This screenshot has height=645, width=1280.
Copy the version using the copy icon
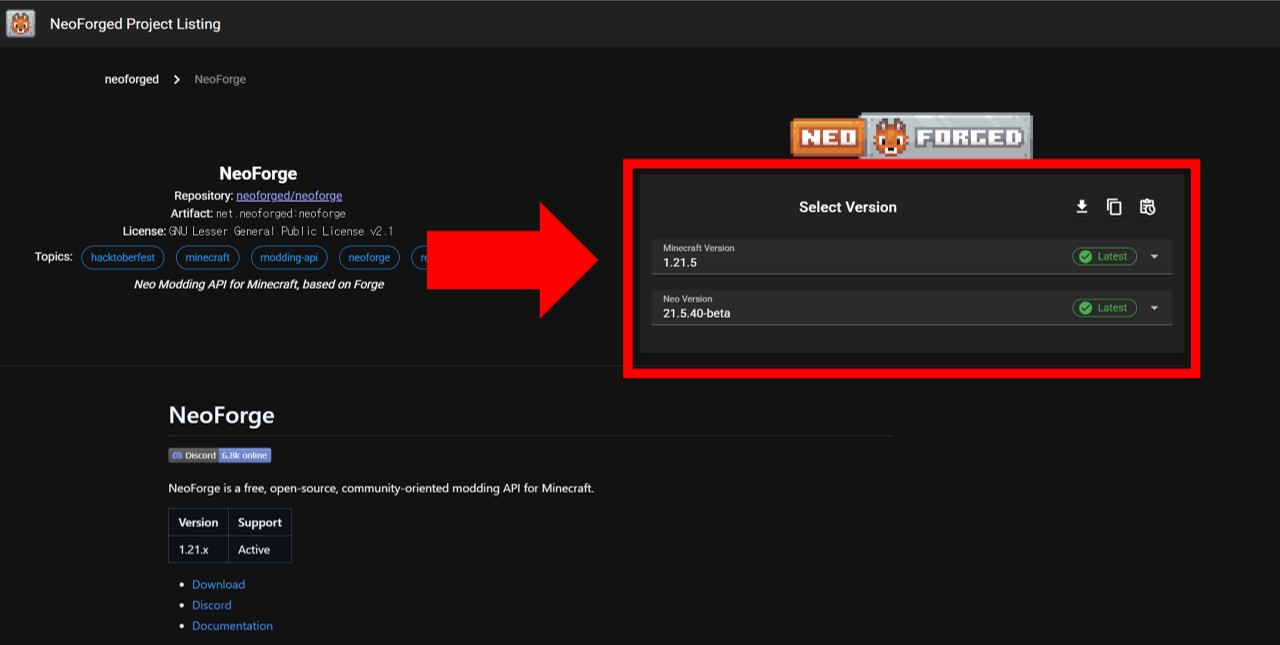1114,207
